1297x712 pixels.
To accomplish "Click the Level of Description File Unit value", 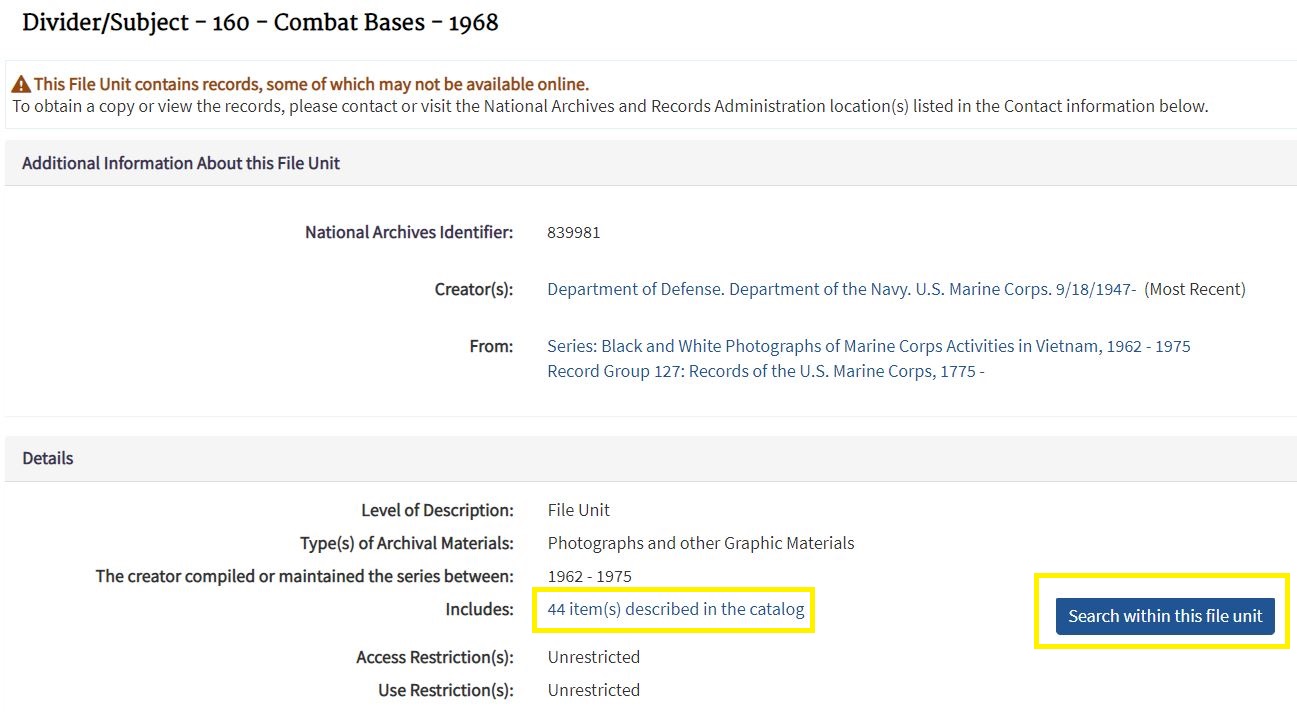I will pos(579,510).
